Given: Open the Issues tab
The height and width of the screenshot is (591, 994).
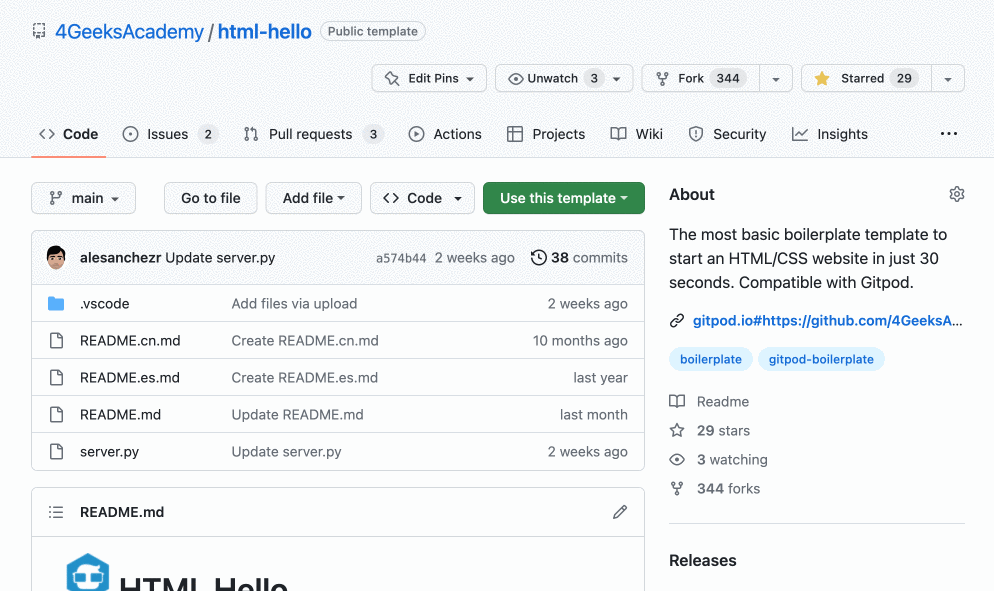Looking at the screenshot, I should click(x=170, y=134).
